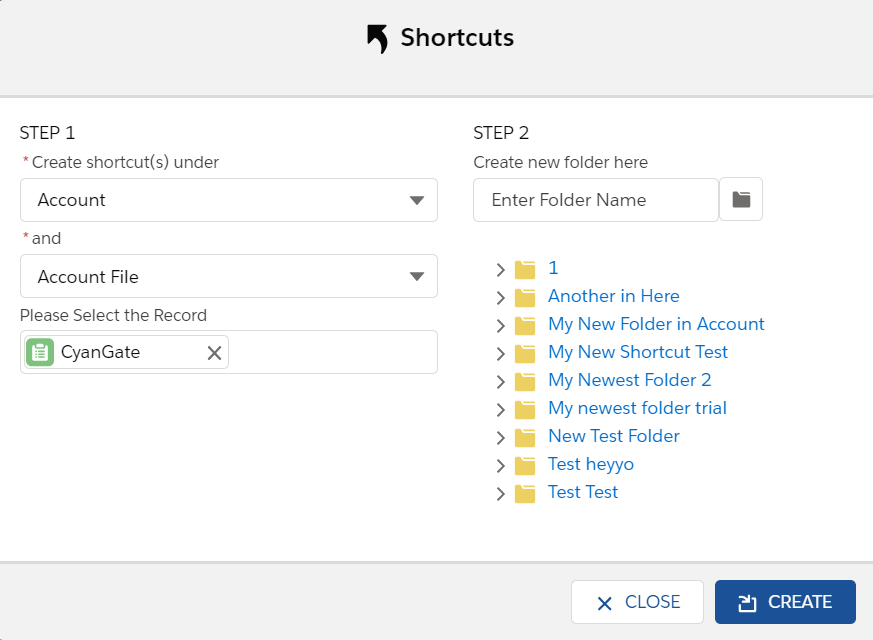Click the folder icon beside New Test Folder
Viewport: 873px width, 640px height.
coord(525,437)
